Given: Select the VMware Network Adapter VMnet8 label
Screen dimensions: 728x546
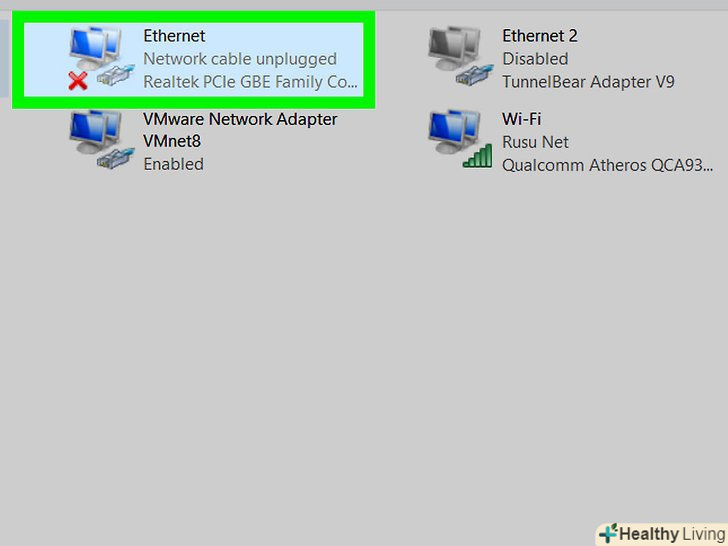Looking at the screenshot, I should coord(240,130).
